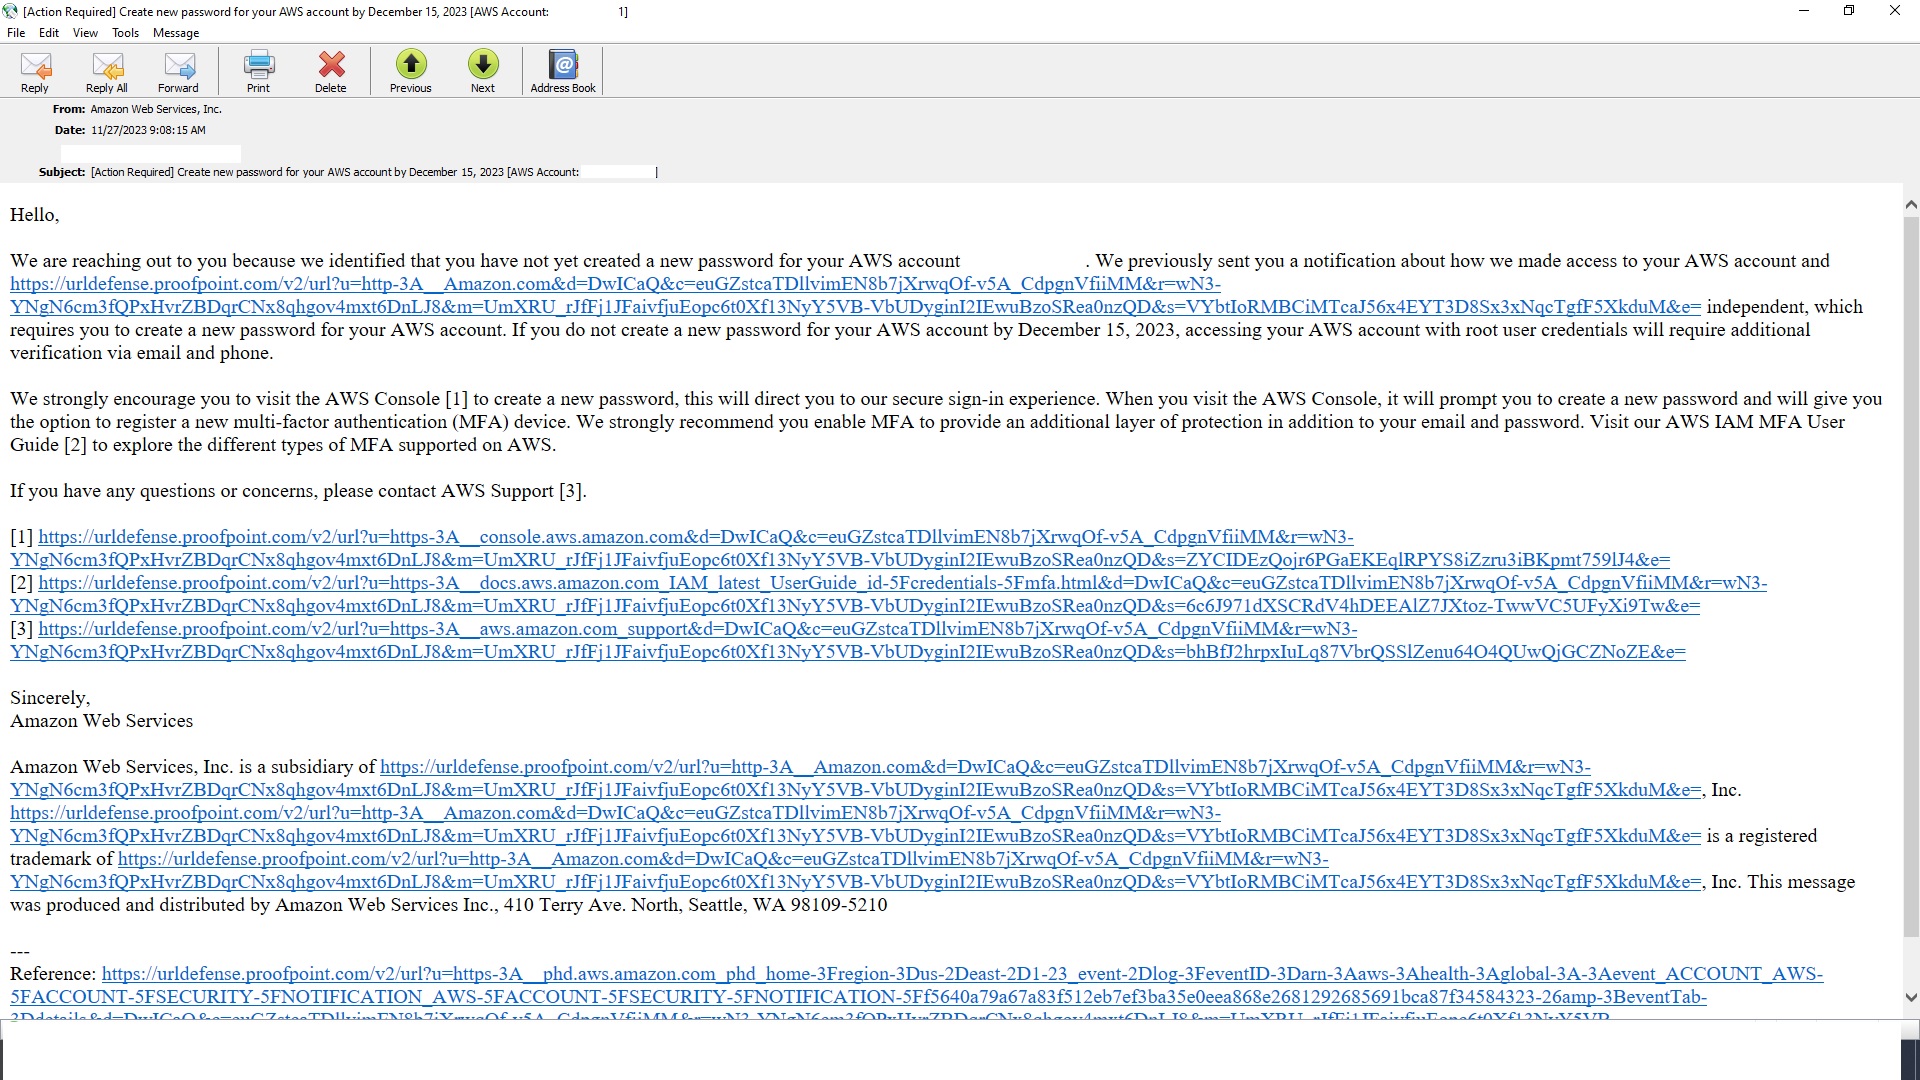This screenshot has height=1080, width=1920.
Task: Open the Edit menu
Action: [x=49, y=33]
